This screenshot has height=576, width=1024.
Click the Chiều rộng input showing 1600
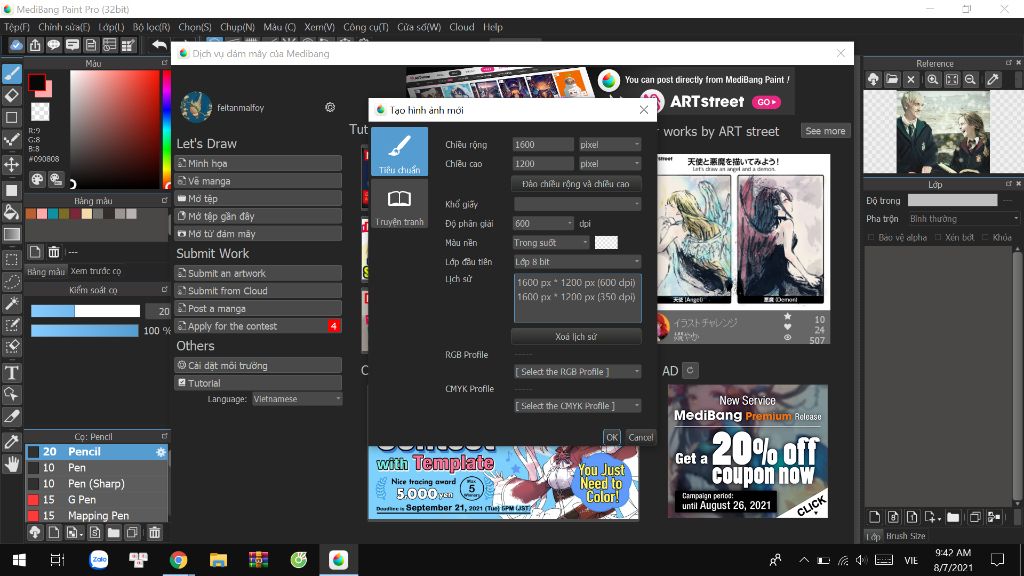coord(543,144)
